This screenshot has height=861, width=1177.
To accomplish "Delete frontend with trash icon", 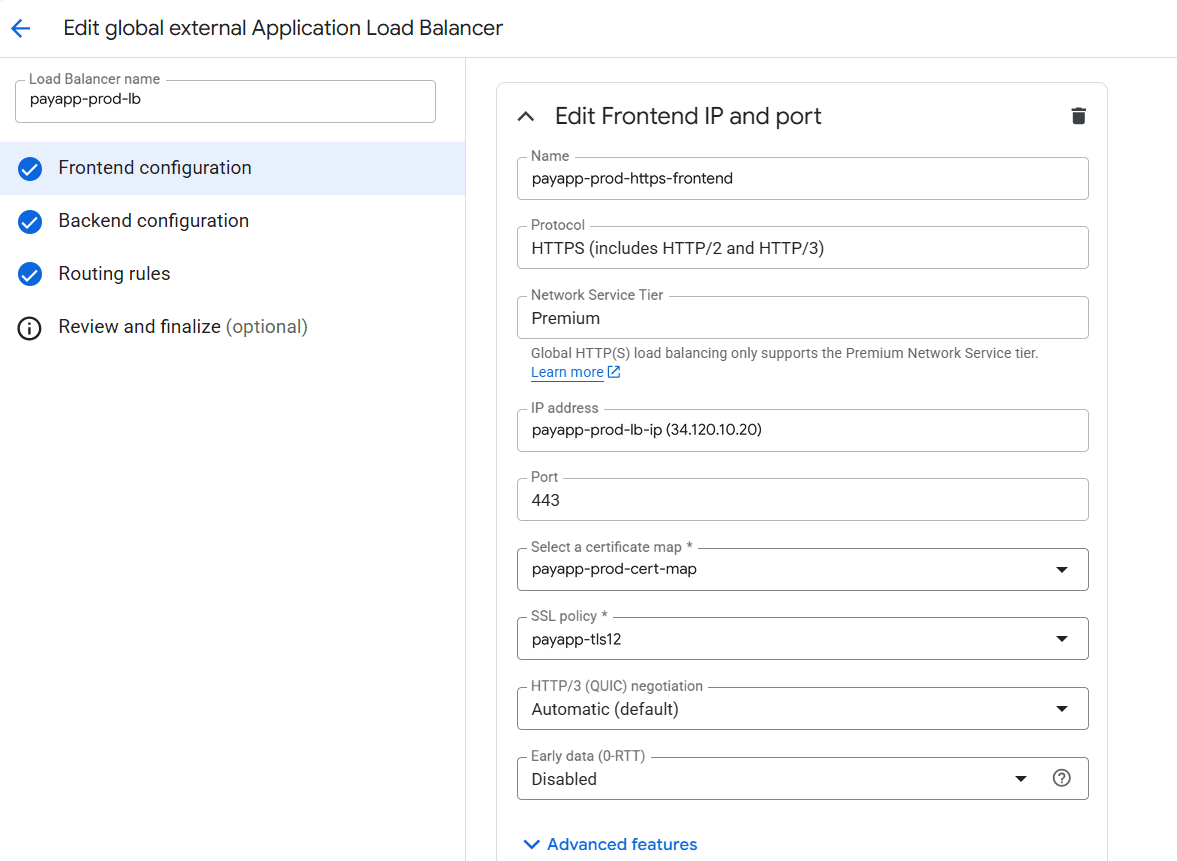I will pos(1078,116).
